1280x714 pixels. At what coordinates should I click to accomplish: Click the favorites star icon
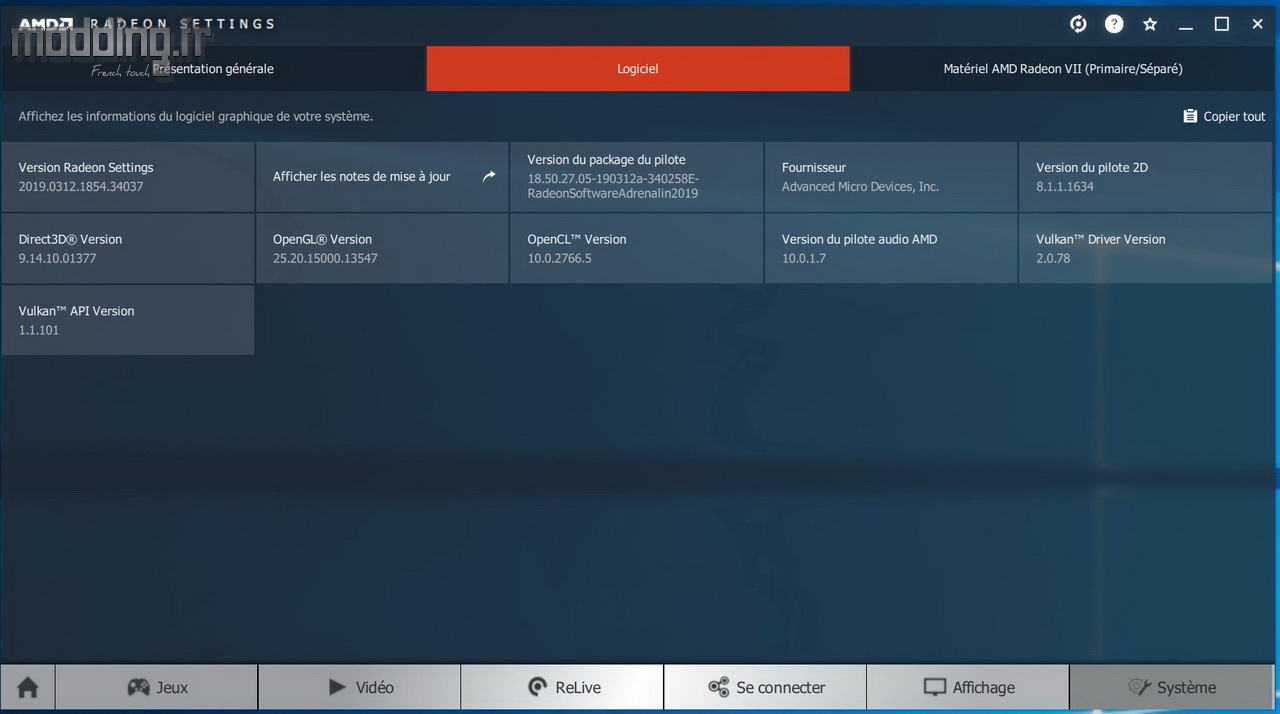point(1150,24)
